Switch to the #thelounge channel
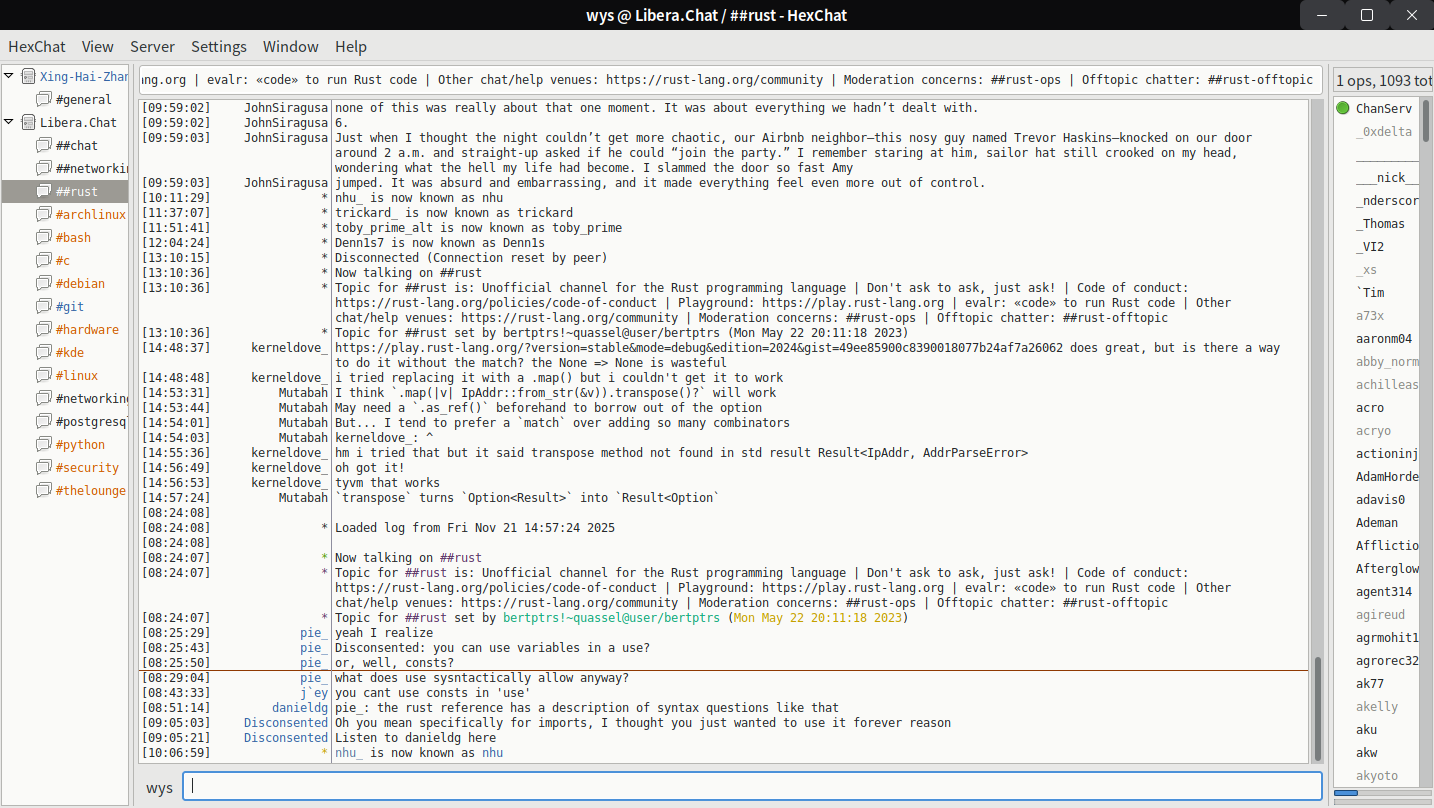The image size is (1434, 808). 91,490
